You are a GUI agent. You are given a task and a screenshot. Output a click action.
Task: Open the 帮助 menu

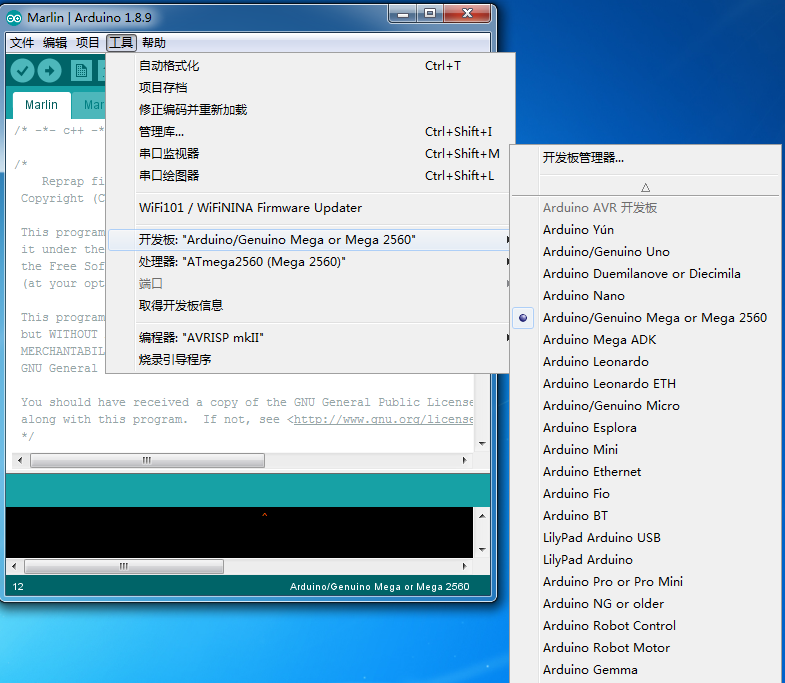click(154, 43)
